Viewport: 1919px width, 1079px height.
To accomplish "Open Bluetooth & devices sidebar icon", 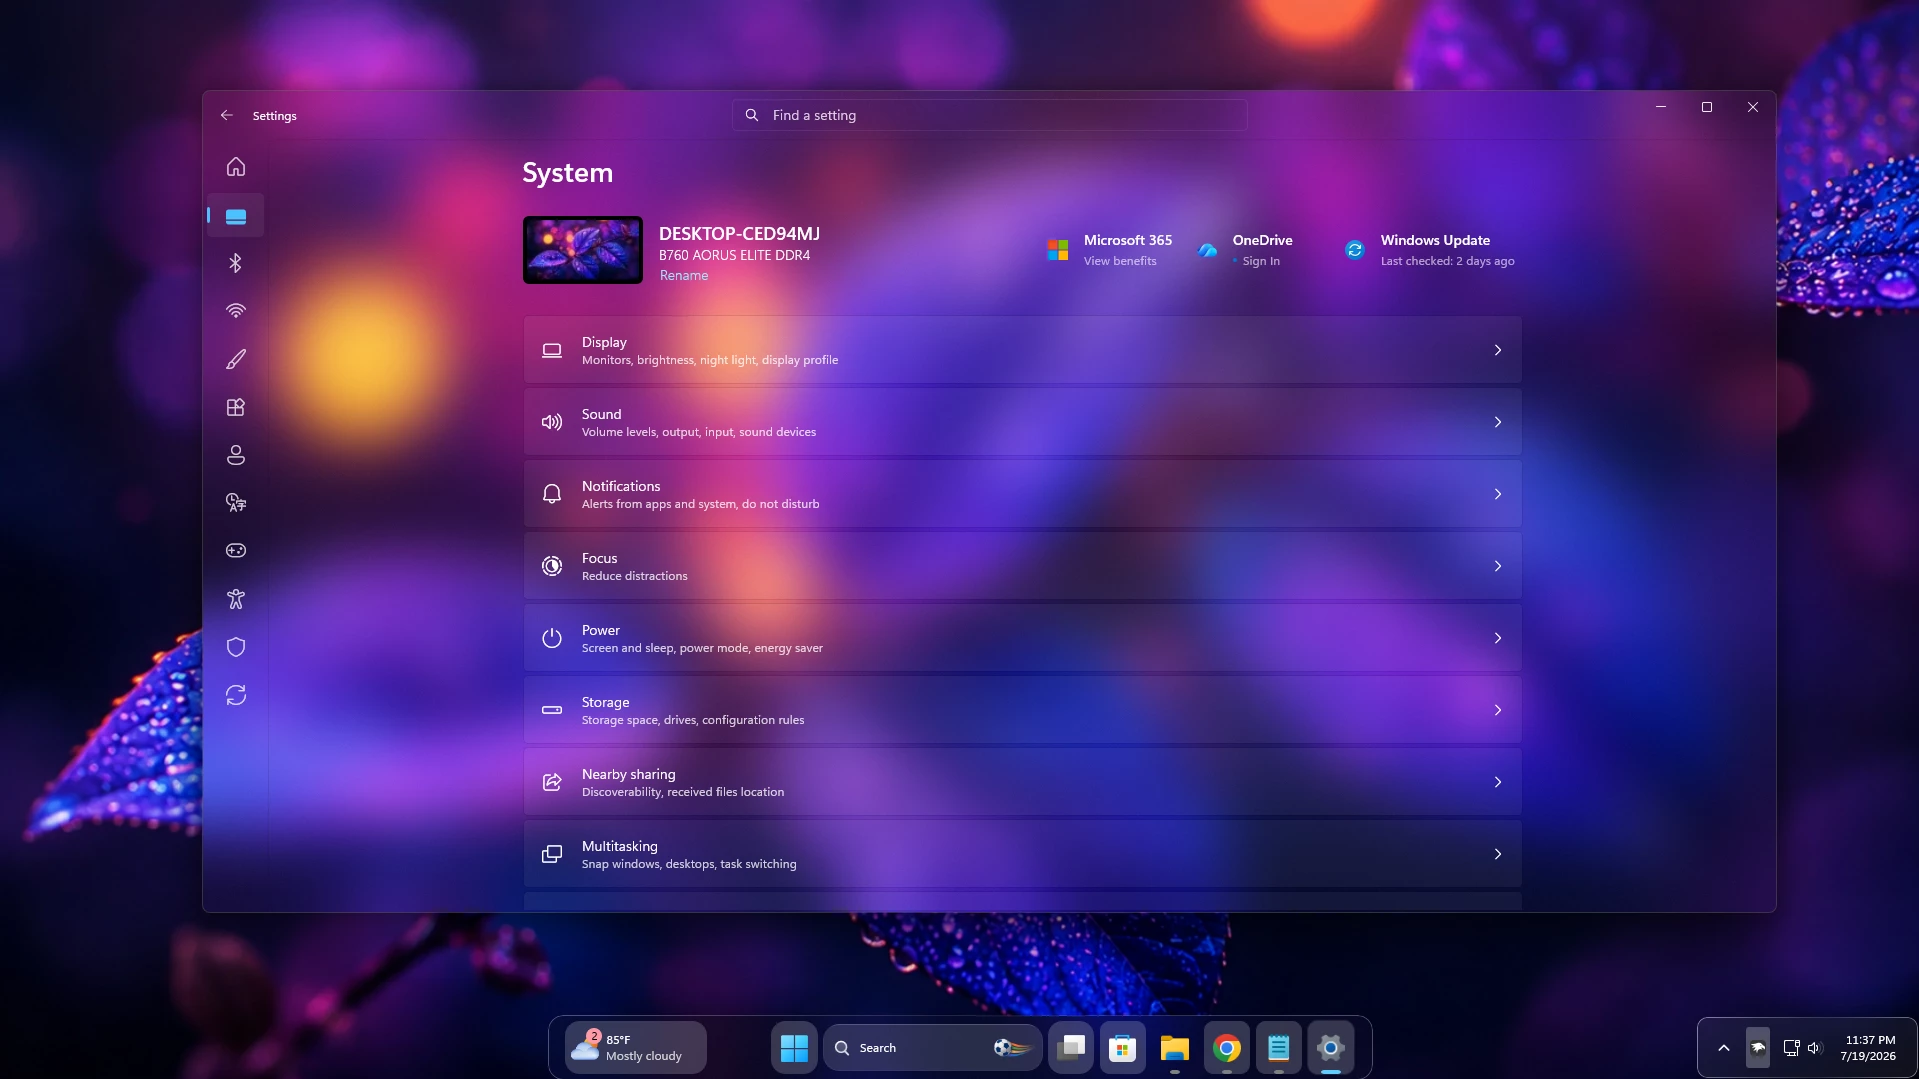I will [x=236, y=263].
